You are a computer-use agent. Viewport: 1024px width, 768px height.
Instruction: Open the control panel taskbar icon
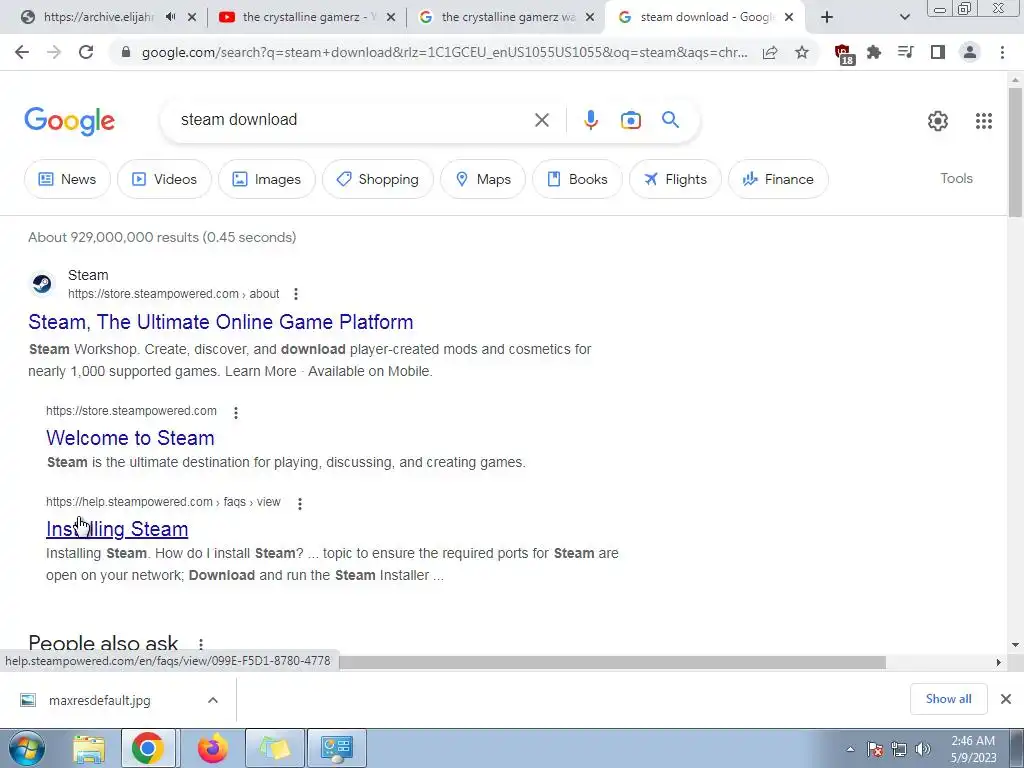[337, 748]
